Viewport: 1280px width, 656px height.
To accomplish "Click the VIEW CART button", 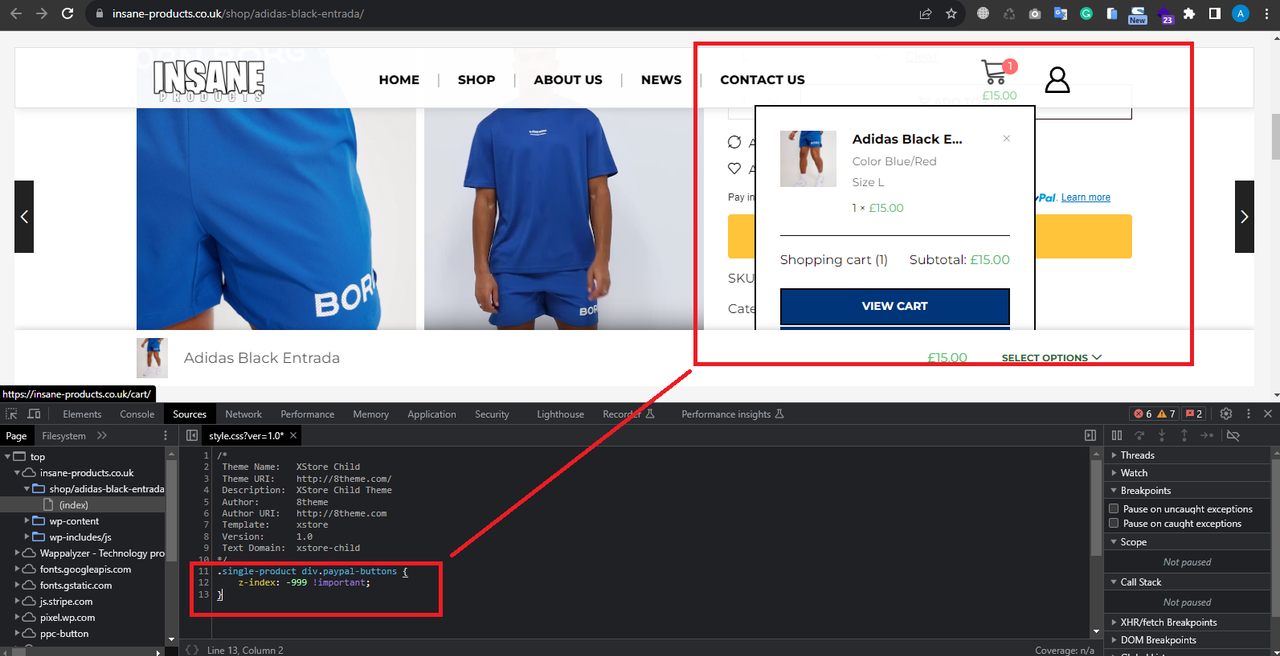I will point(895,306).
